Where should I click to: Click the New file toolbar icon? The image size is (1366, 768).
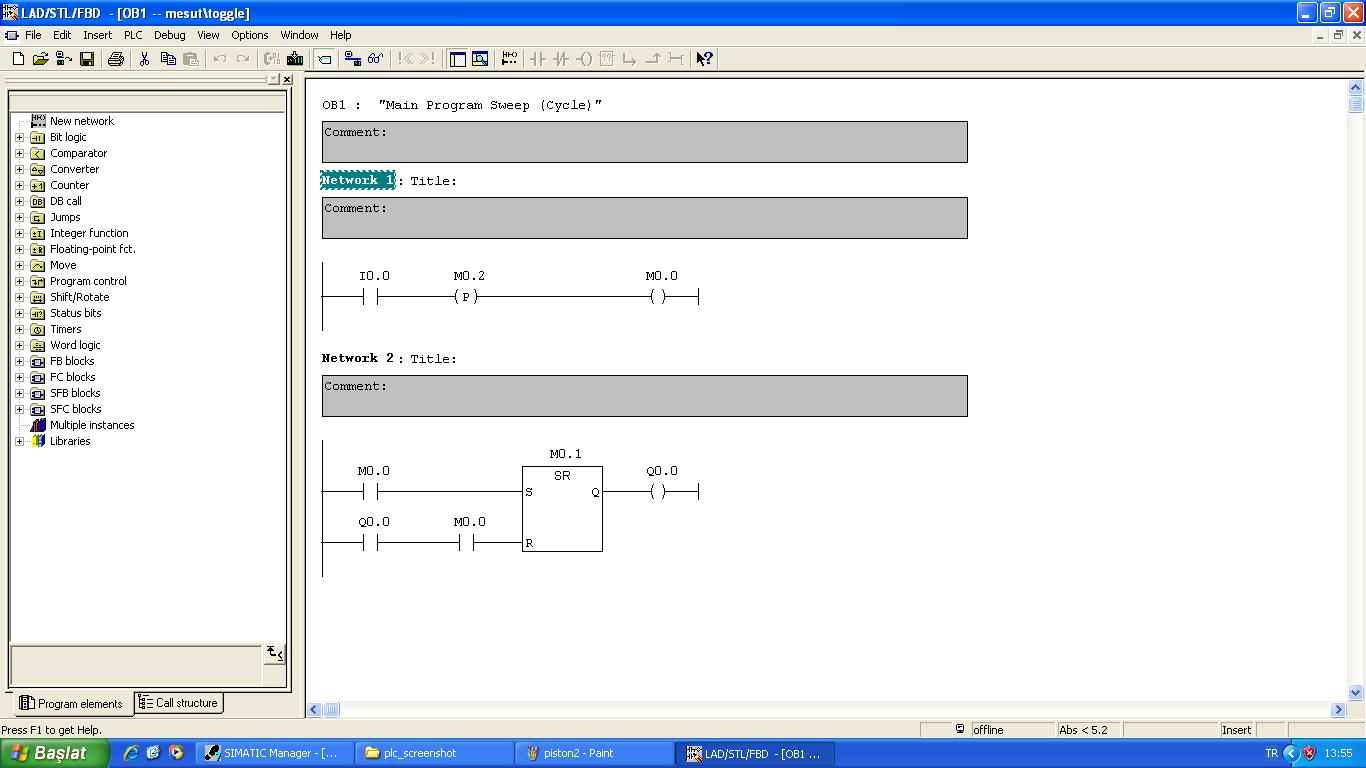click(18, 59)
